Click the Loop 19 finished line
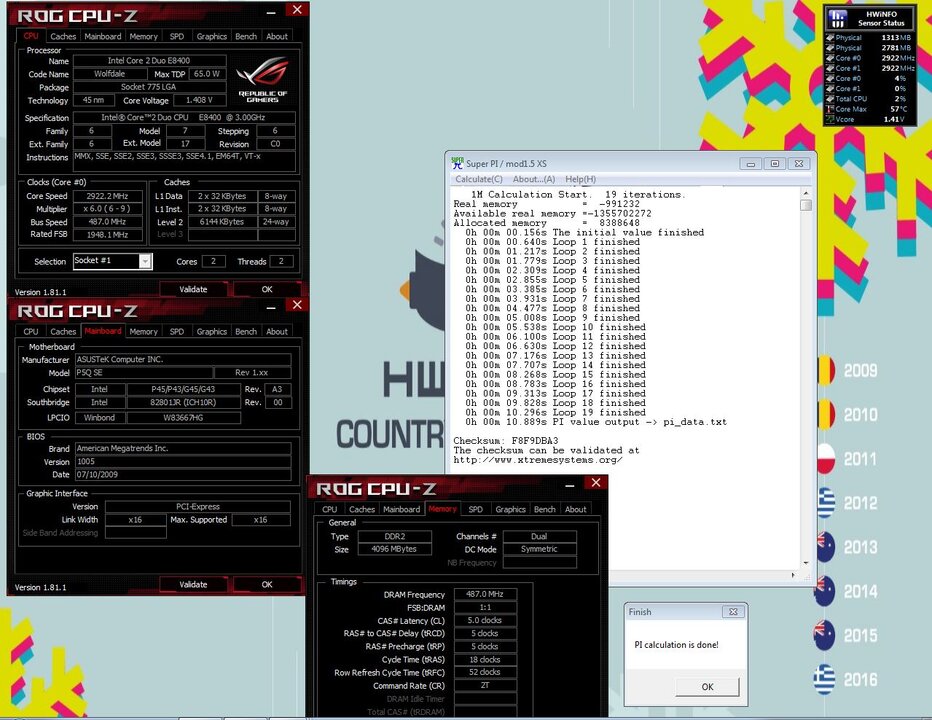Image resolution: width=932 pixels, height=720 pixels. coord(553,412)
